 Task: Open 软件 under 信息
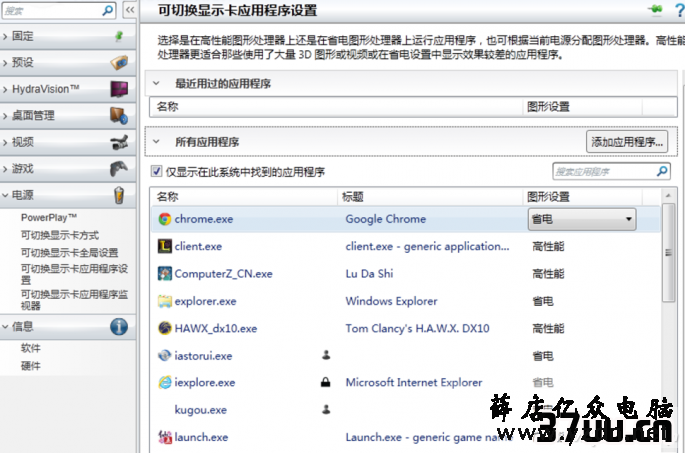coord(31,348)
